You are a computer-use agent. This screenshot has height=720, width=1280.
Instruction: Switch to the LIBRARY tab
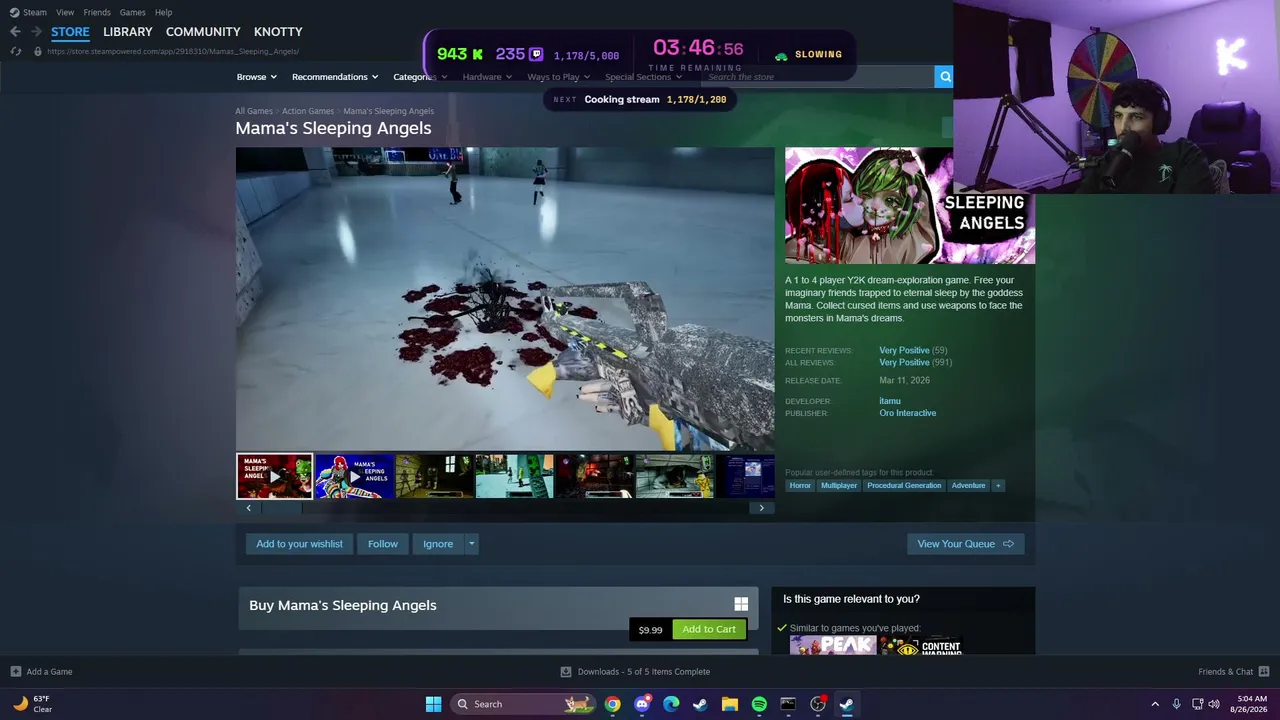tap(128, 32)
